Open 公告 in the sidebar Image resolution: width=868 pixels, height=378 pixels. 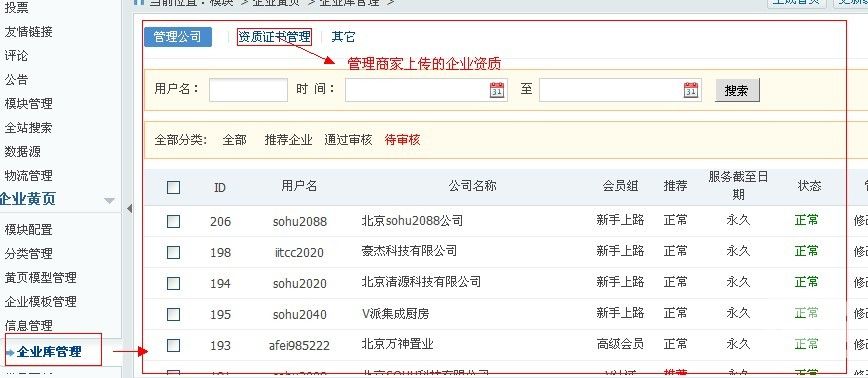[16, 80]
